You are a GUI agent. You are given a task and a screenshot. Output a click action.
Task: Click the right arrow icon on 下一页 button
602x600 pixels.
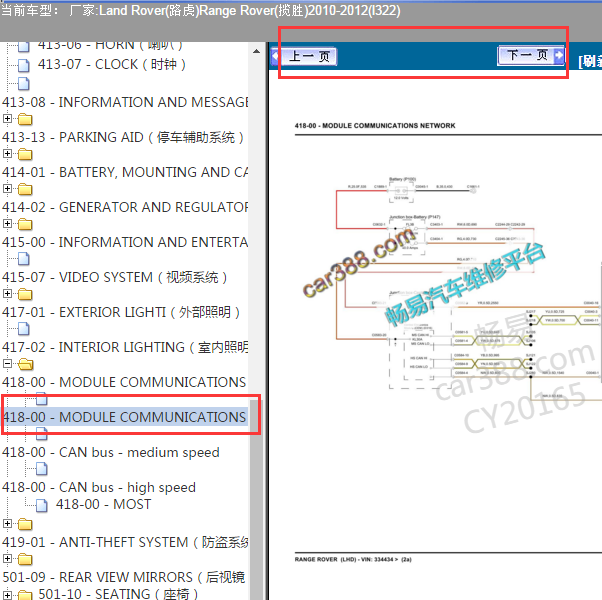[x=559, y=55]
